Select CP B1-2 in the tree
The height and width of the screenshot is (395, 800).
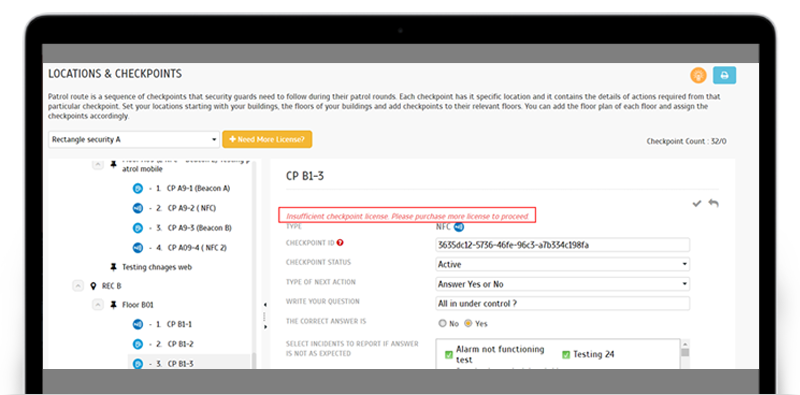point(180,344)
